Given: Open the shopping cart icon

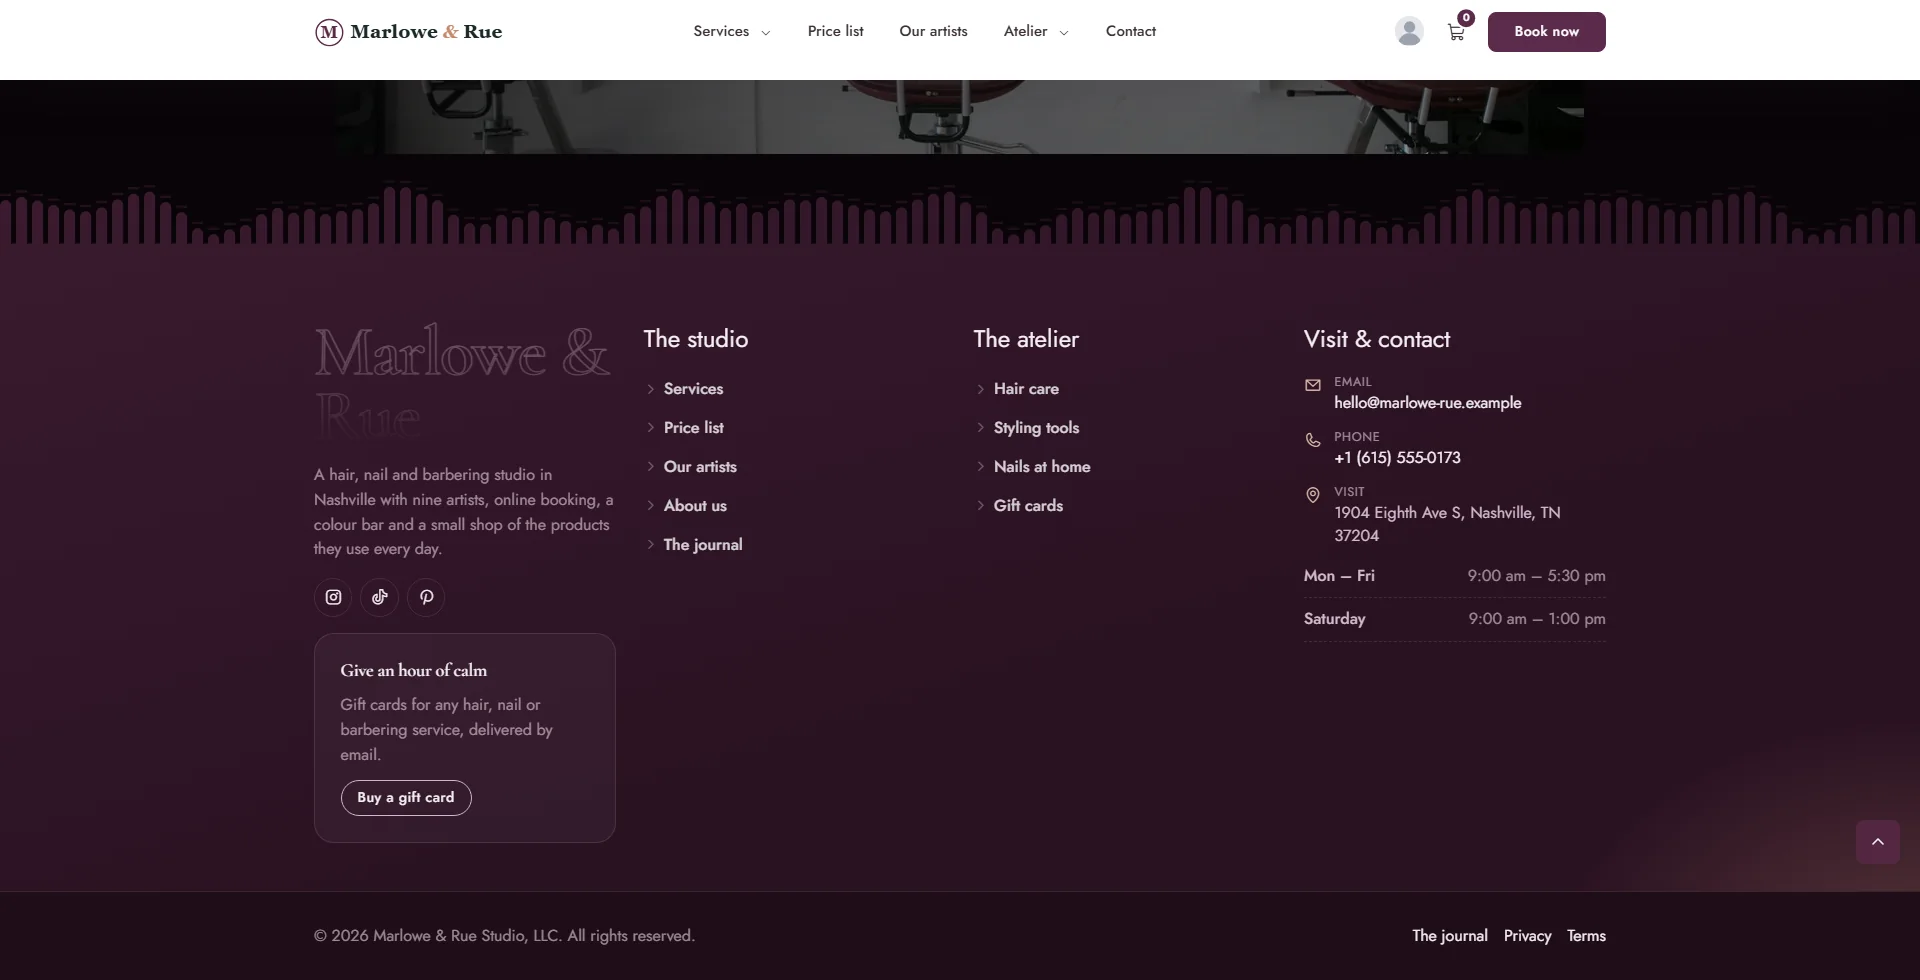Looking at the screenshot, I should (1456, 32).
